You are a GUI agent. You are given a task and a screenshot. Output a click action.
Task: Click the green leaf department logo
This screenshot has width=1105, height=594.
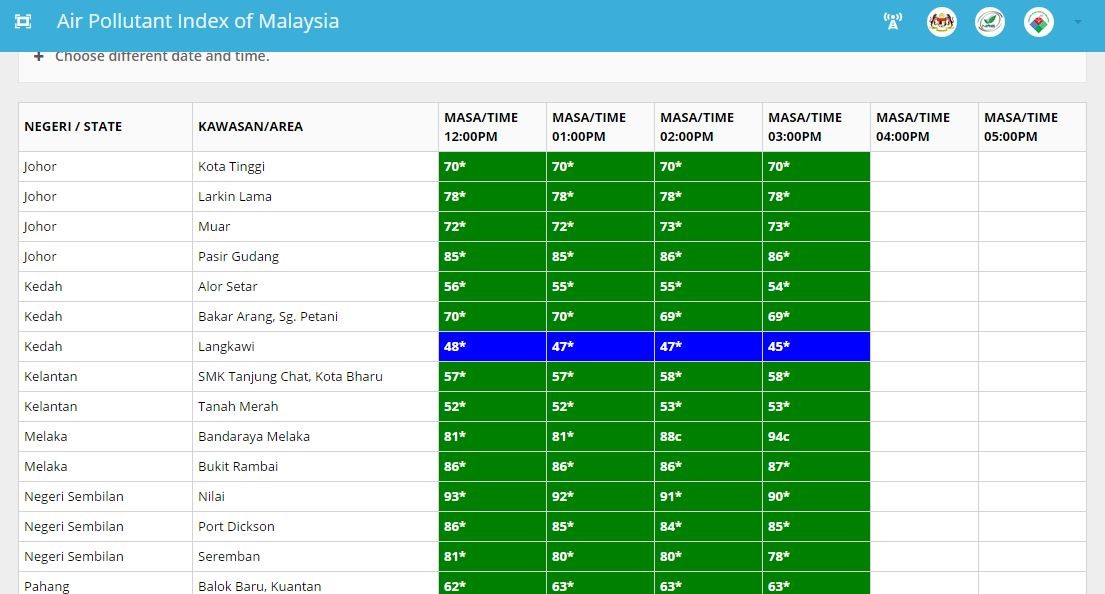click(x=990, y=22)
